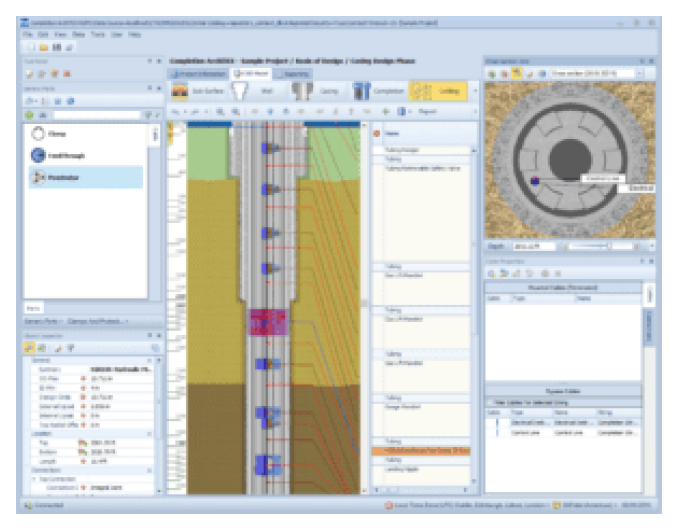Click the open folder icon in the toolbar
678x530 pixels.
pyautogui.click(x=43, y=47)
